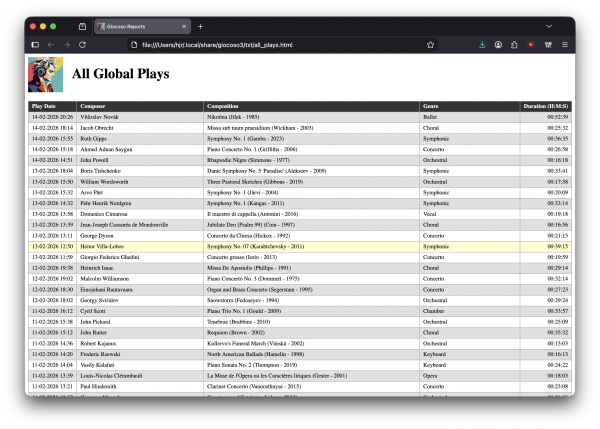The width and height of the screenshot is (600, 429).
Task: Open the hamburger application menu
Action: [x=565, y=45]
